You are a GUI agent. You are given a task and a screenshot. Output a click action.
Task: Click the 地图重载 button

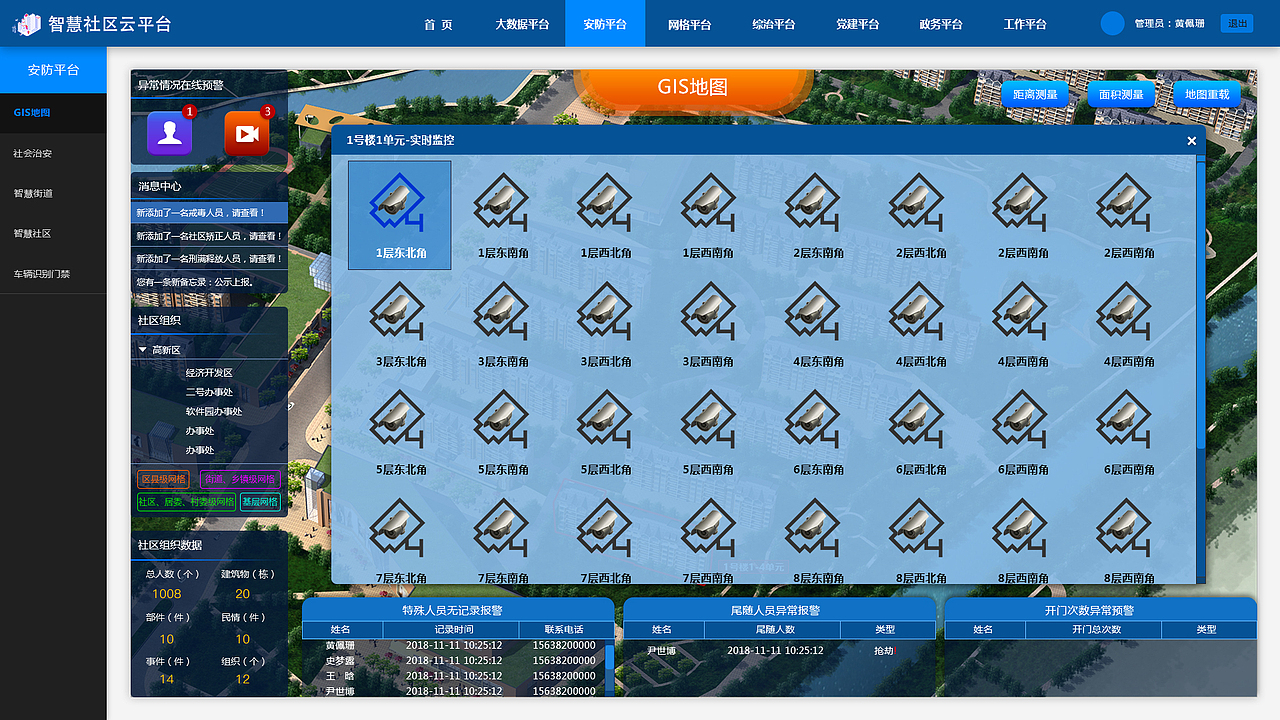click(x=1207, y=94)
